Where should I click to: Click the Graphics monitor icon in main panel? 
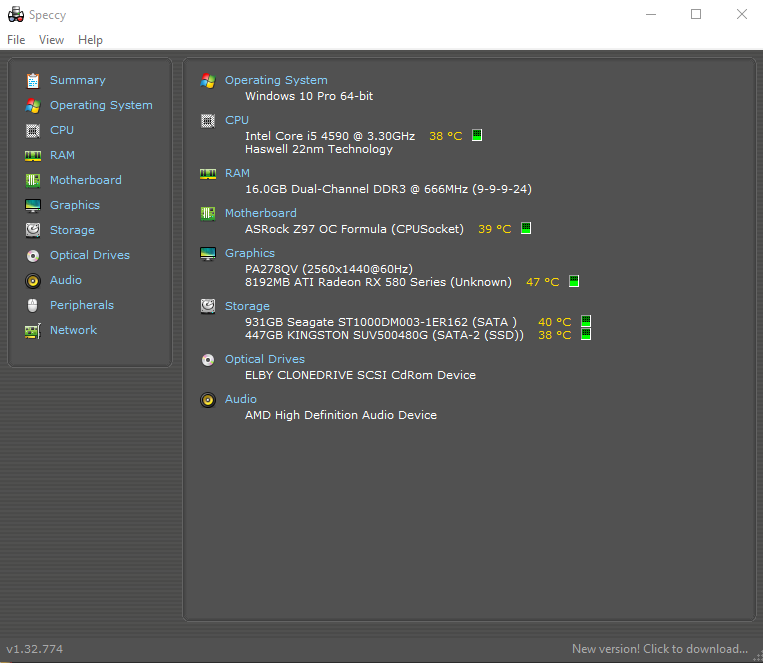coord(208,253)
